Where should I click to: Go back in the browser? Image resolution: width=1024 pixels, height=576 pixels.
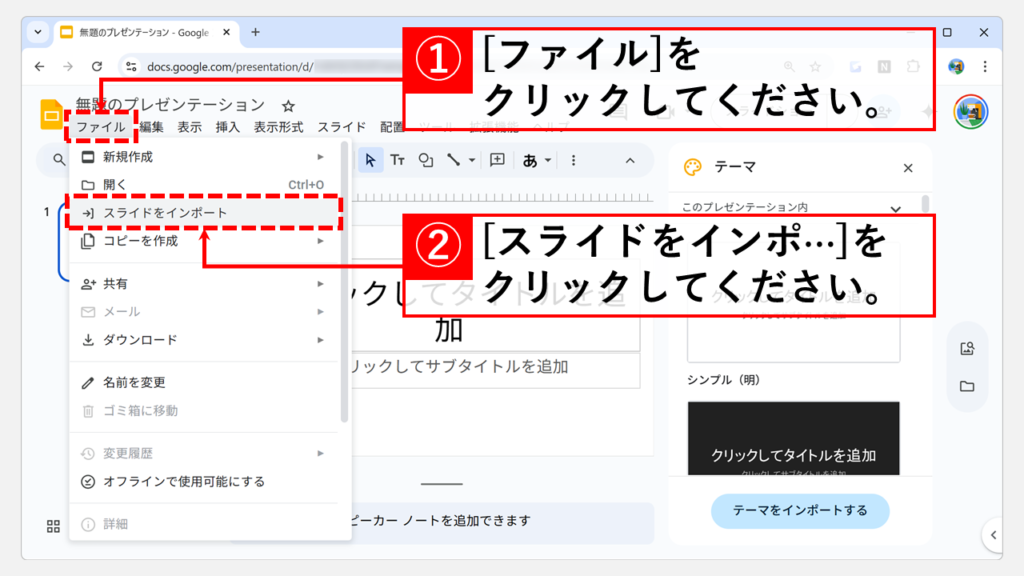coord(40,67)
